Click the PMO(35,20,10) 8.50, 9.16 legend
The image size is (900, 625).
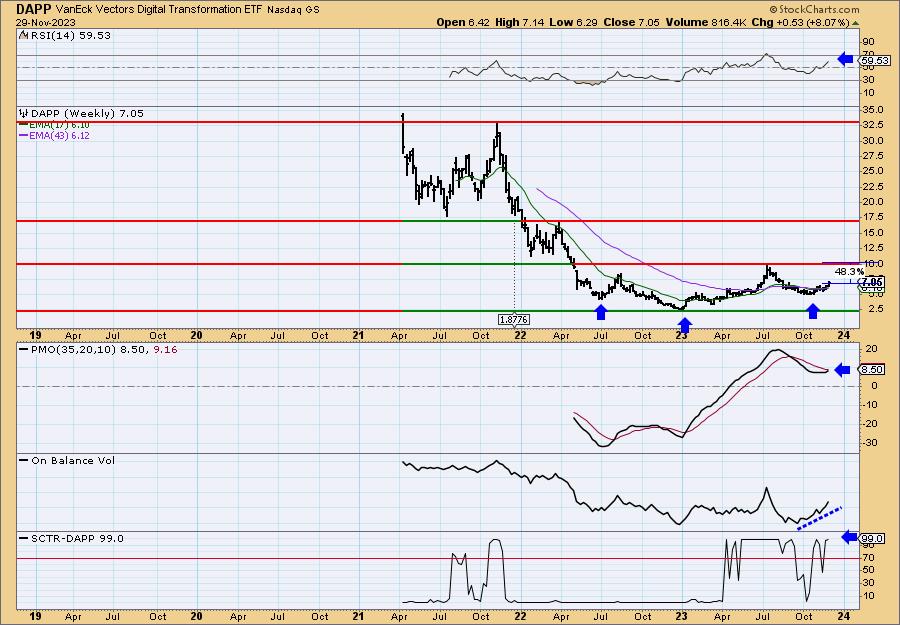pyautogui.click(x=104, y=349)
